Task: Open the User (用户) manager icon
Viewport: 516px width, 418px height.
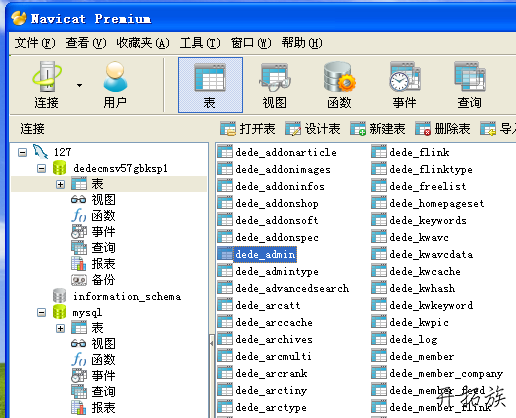Action: coord(115,85)
